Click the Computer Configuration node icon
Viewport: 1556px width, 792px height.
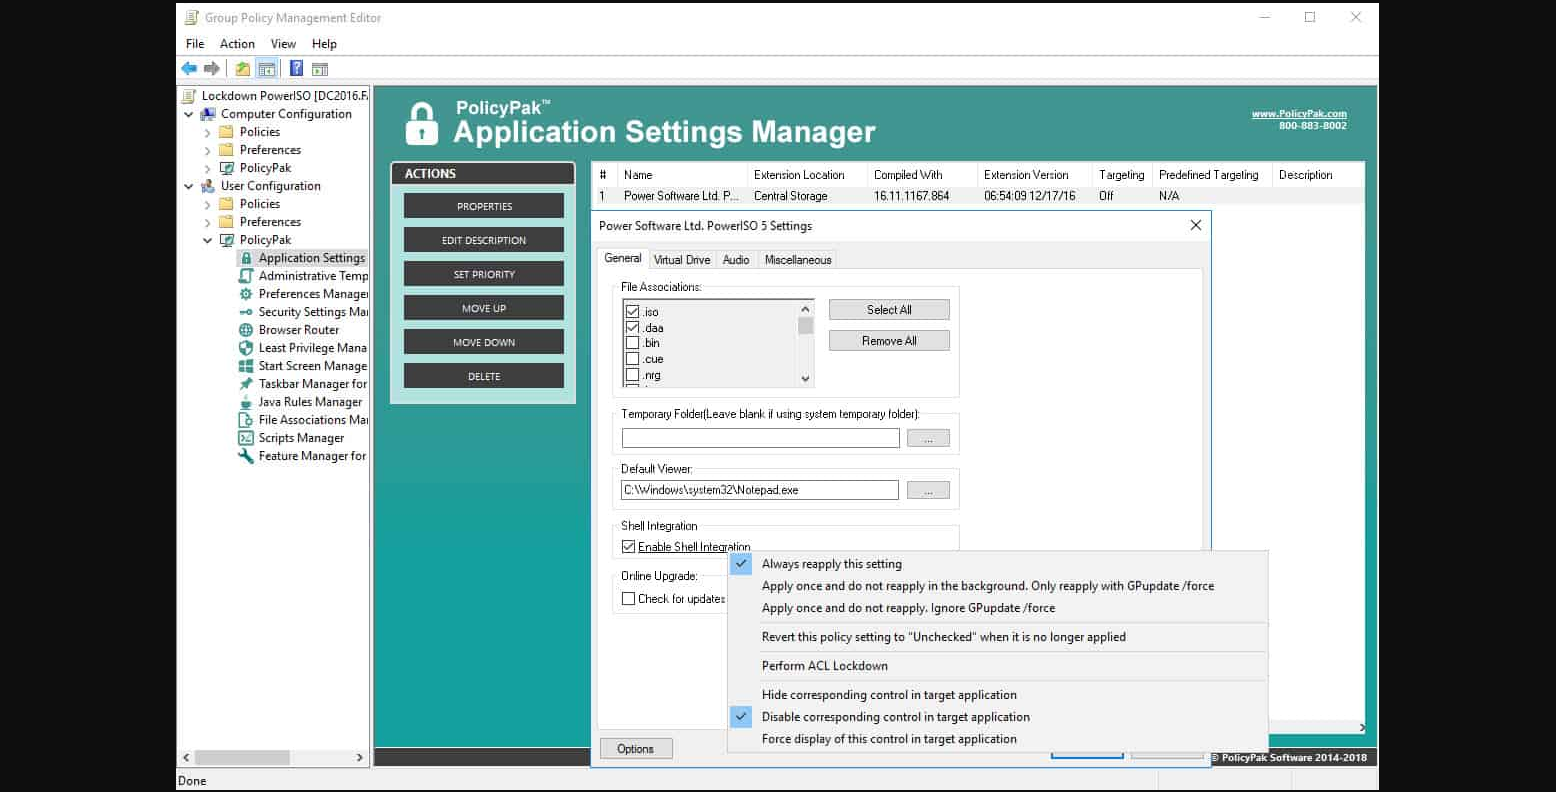point(208,114)
